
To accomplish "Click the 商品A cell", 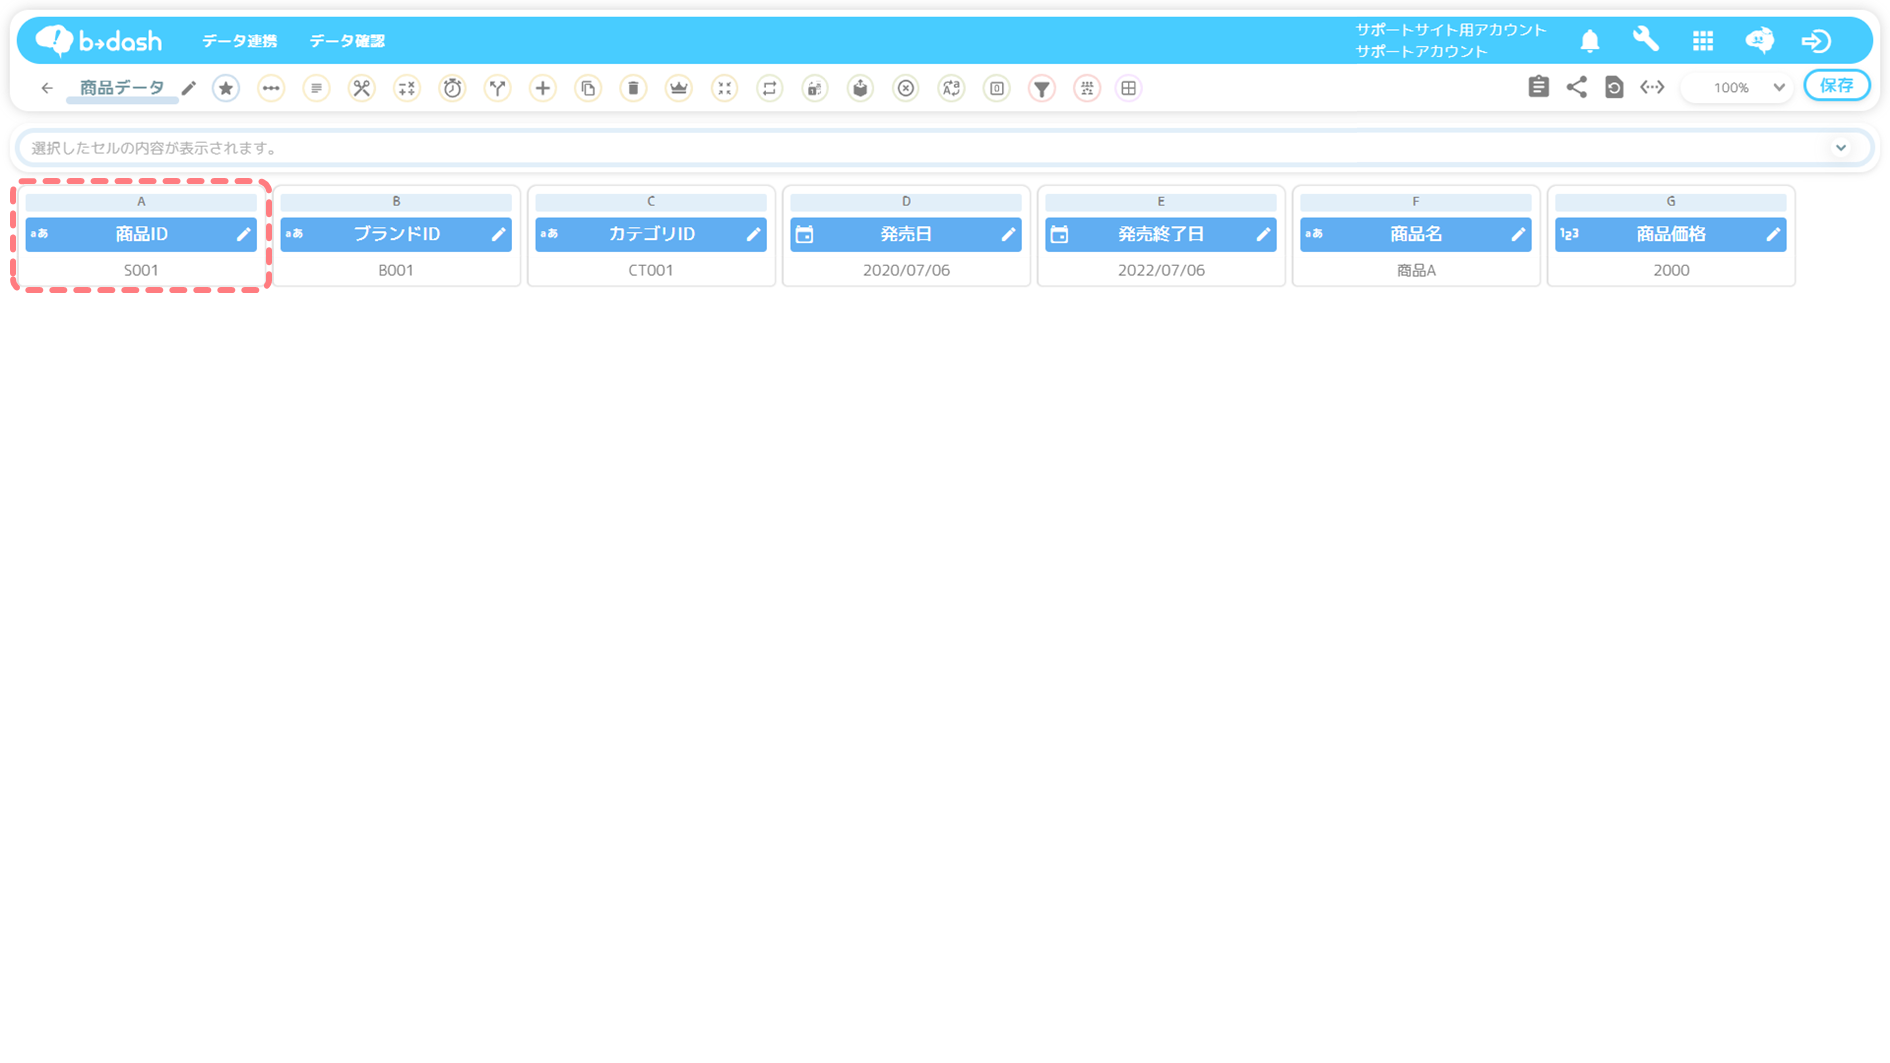I will (1416, 270).
